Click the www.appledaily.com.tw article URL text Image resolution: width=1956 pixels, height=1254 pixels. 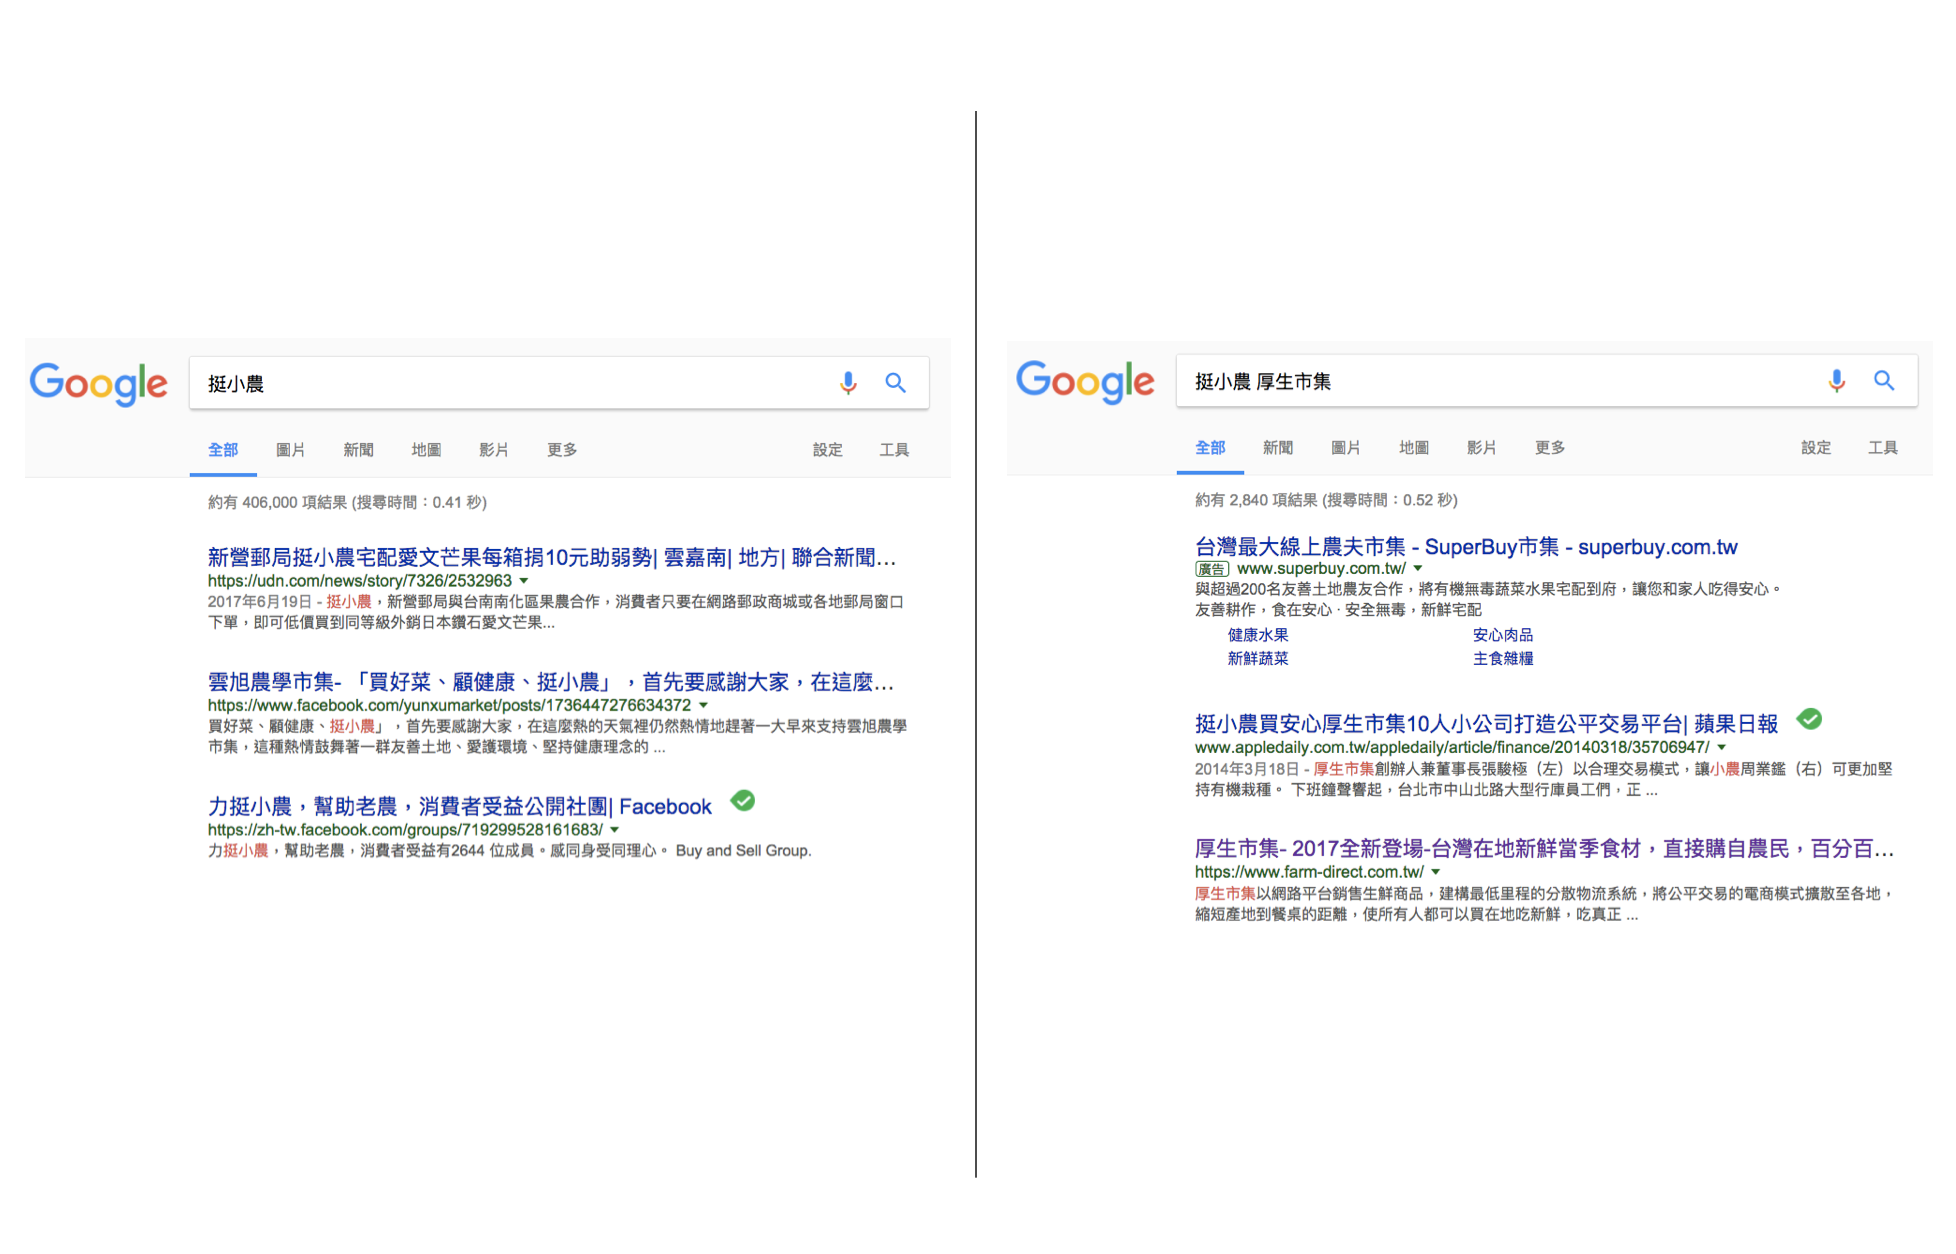pos(1452,748)
